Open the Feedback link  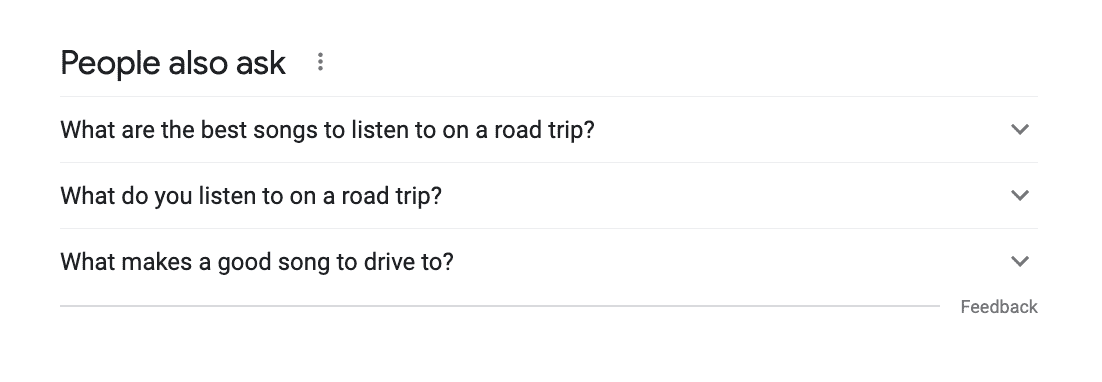tap(999, 307)
